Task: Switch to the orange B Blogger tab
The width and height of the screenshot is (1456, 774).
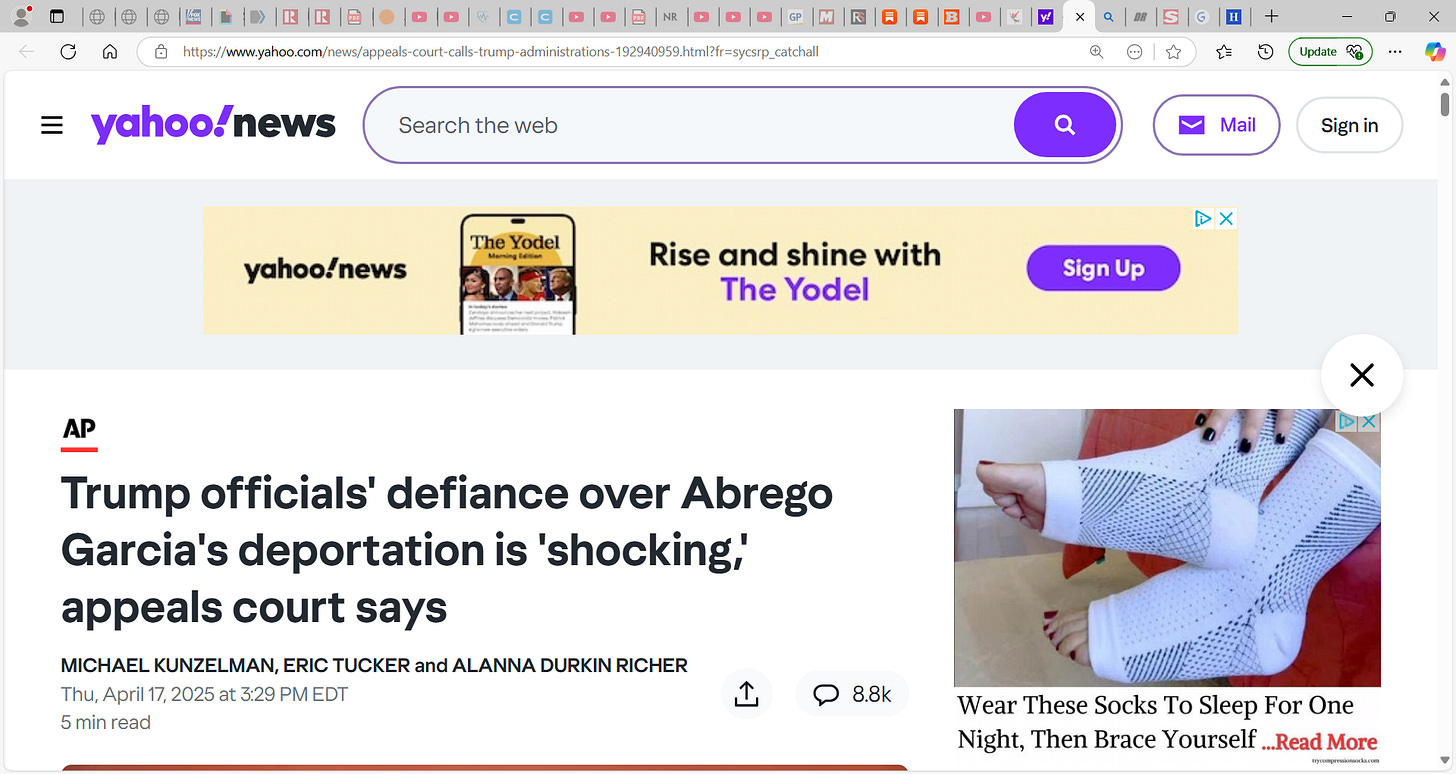Action: click(x=951, y=17)
